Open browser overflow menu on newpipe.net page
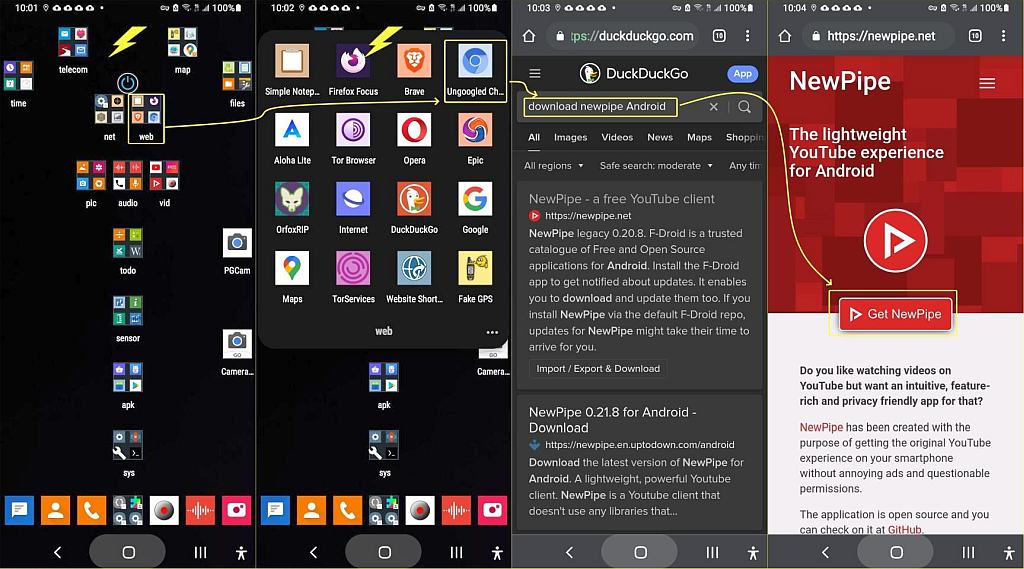The height and width of the screenshot is (569, 1024). [1003, 36]
